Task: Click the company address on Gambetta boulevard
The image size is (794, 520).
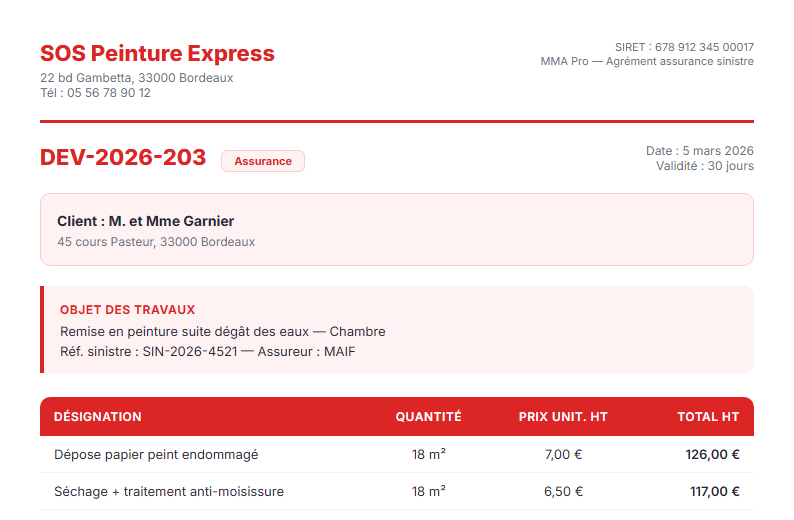Action: (x=136, y=78)
